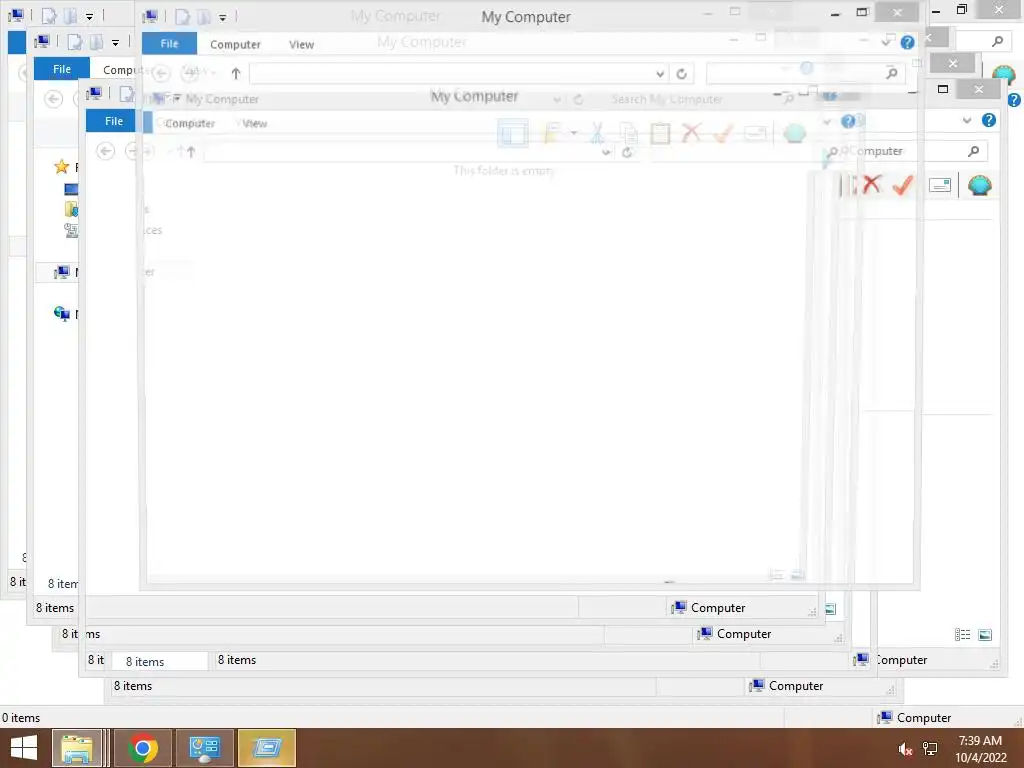Open the Windows Start button
This screenshot has width=1024, height=768.
click(x=24, y=748)
